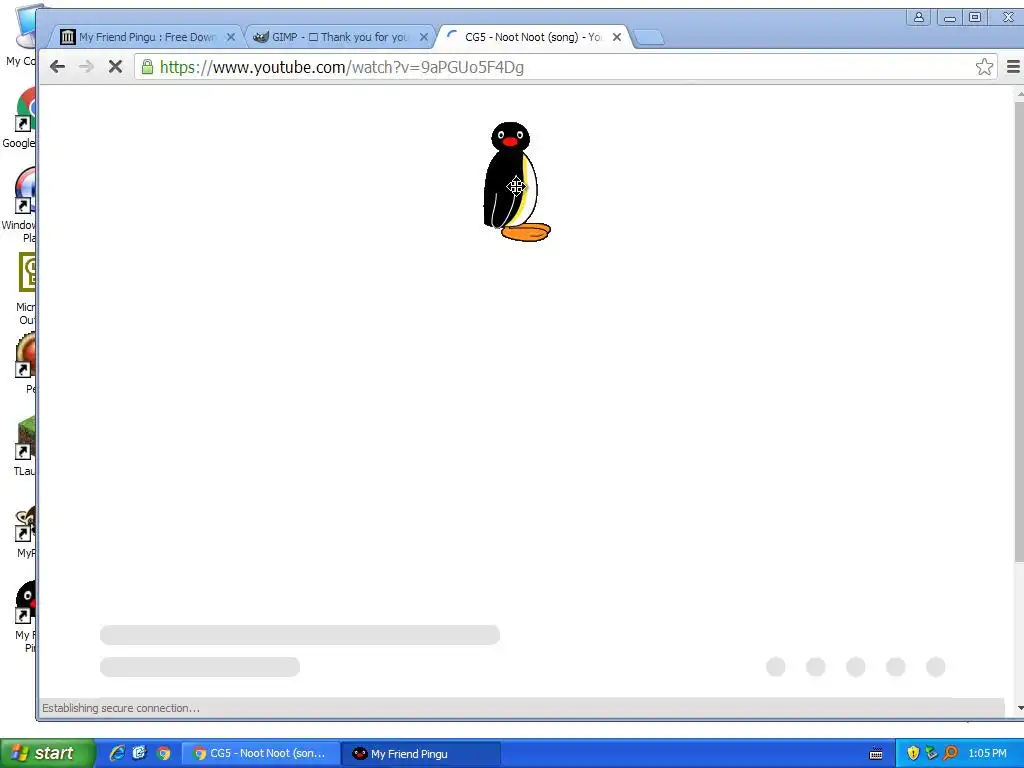
Task: Select the CG5 - Noot Noot (song) tab
Action: [x=532, y=37]
